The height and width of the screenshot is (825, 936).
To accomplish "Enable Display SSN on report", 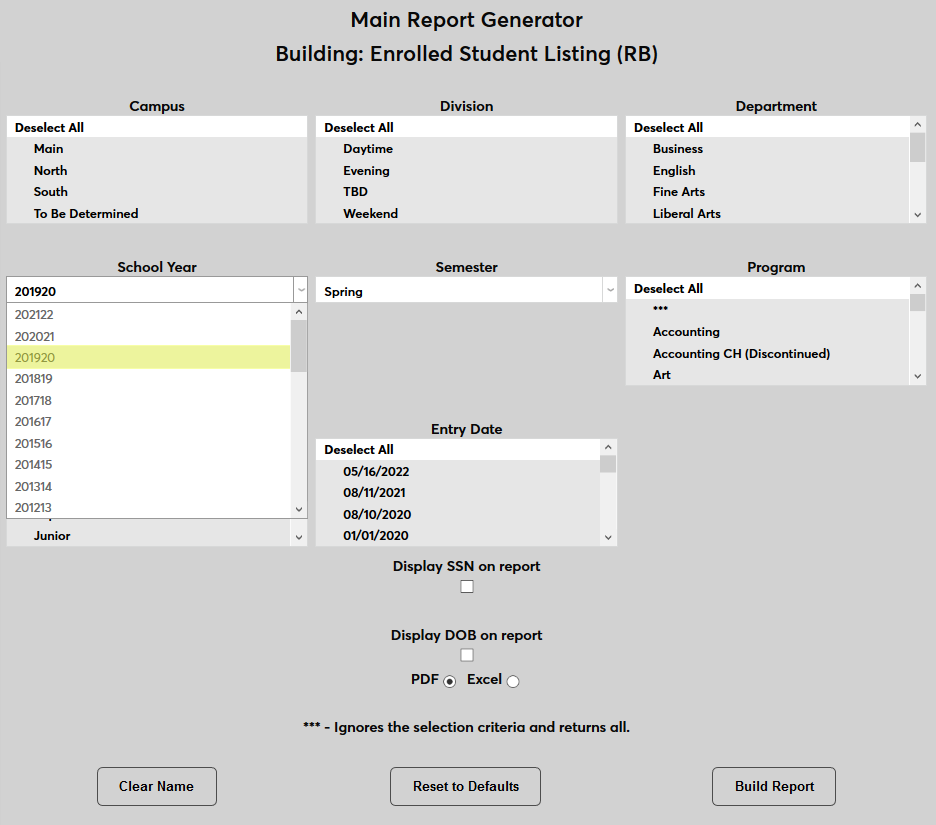I will tap(466, 586).
